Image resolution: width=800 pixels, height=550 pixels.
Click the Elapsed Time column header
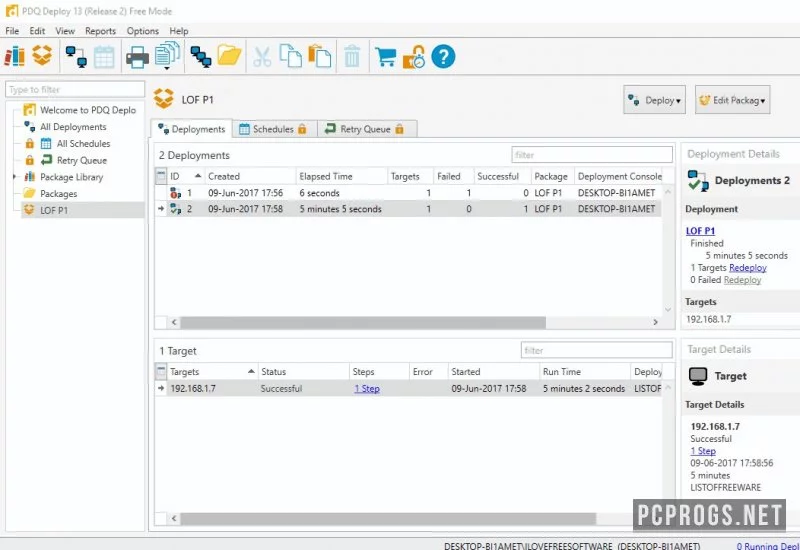point(341,176)
